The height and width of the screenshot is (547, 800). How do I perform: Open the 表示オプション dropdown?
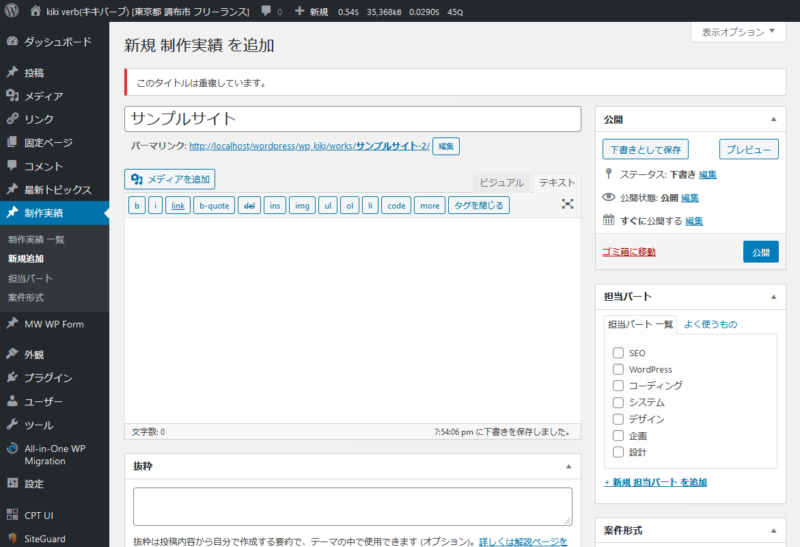[738, 32]
